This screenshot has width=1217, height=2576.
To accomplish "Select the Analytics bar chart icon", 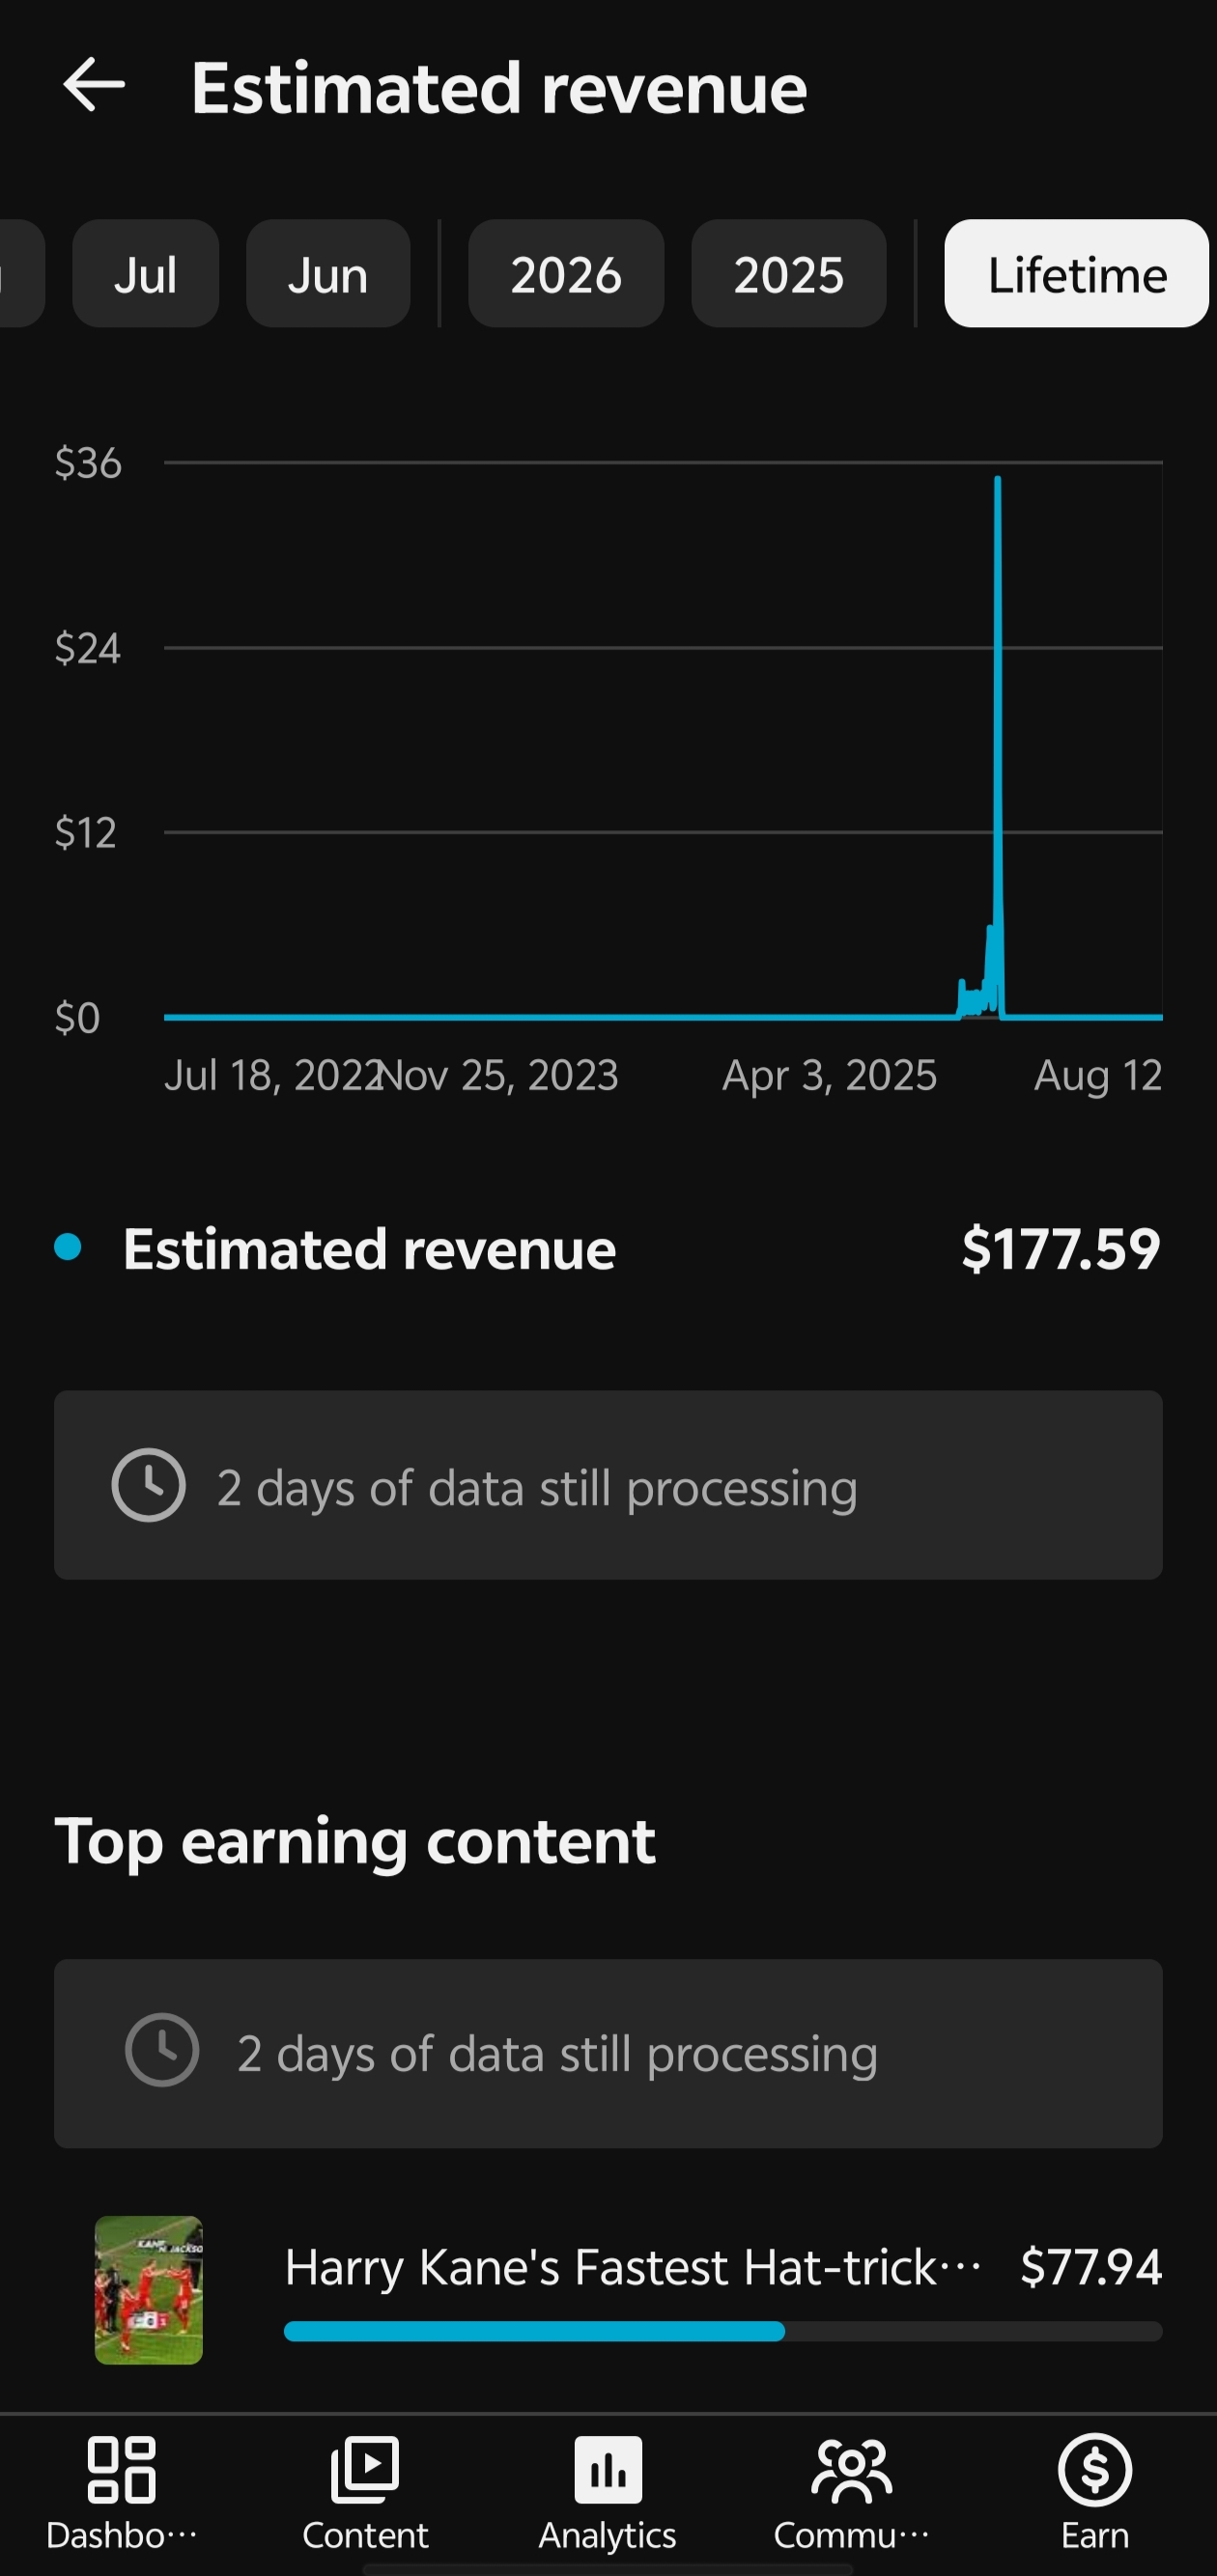I will pyautogui.click(x=608, y=2469).
